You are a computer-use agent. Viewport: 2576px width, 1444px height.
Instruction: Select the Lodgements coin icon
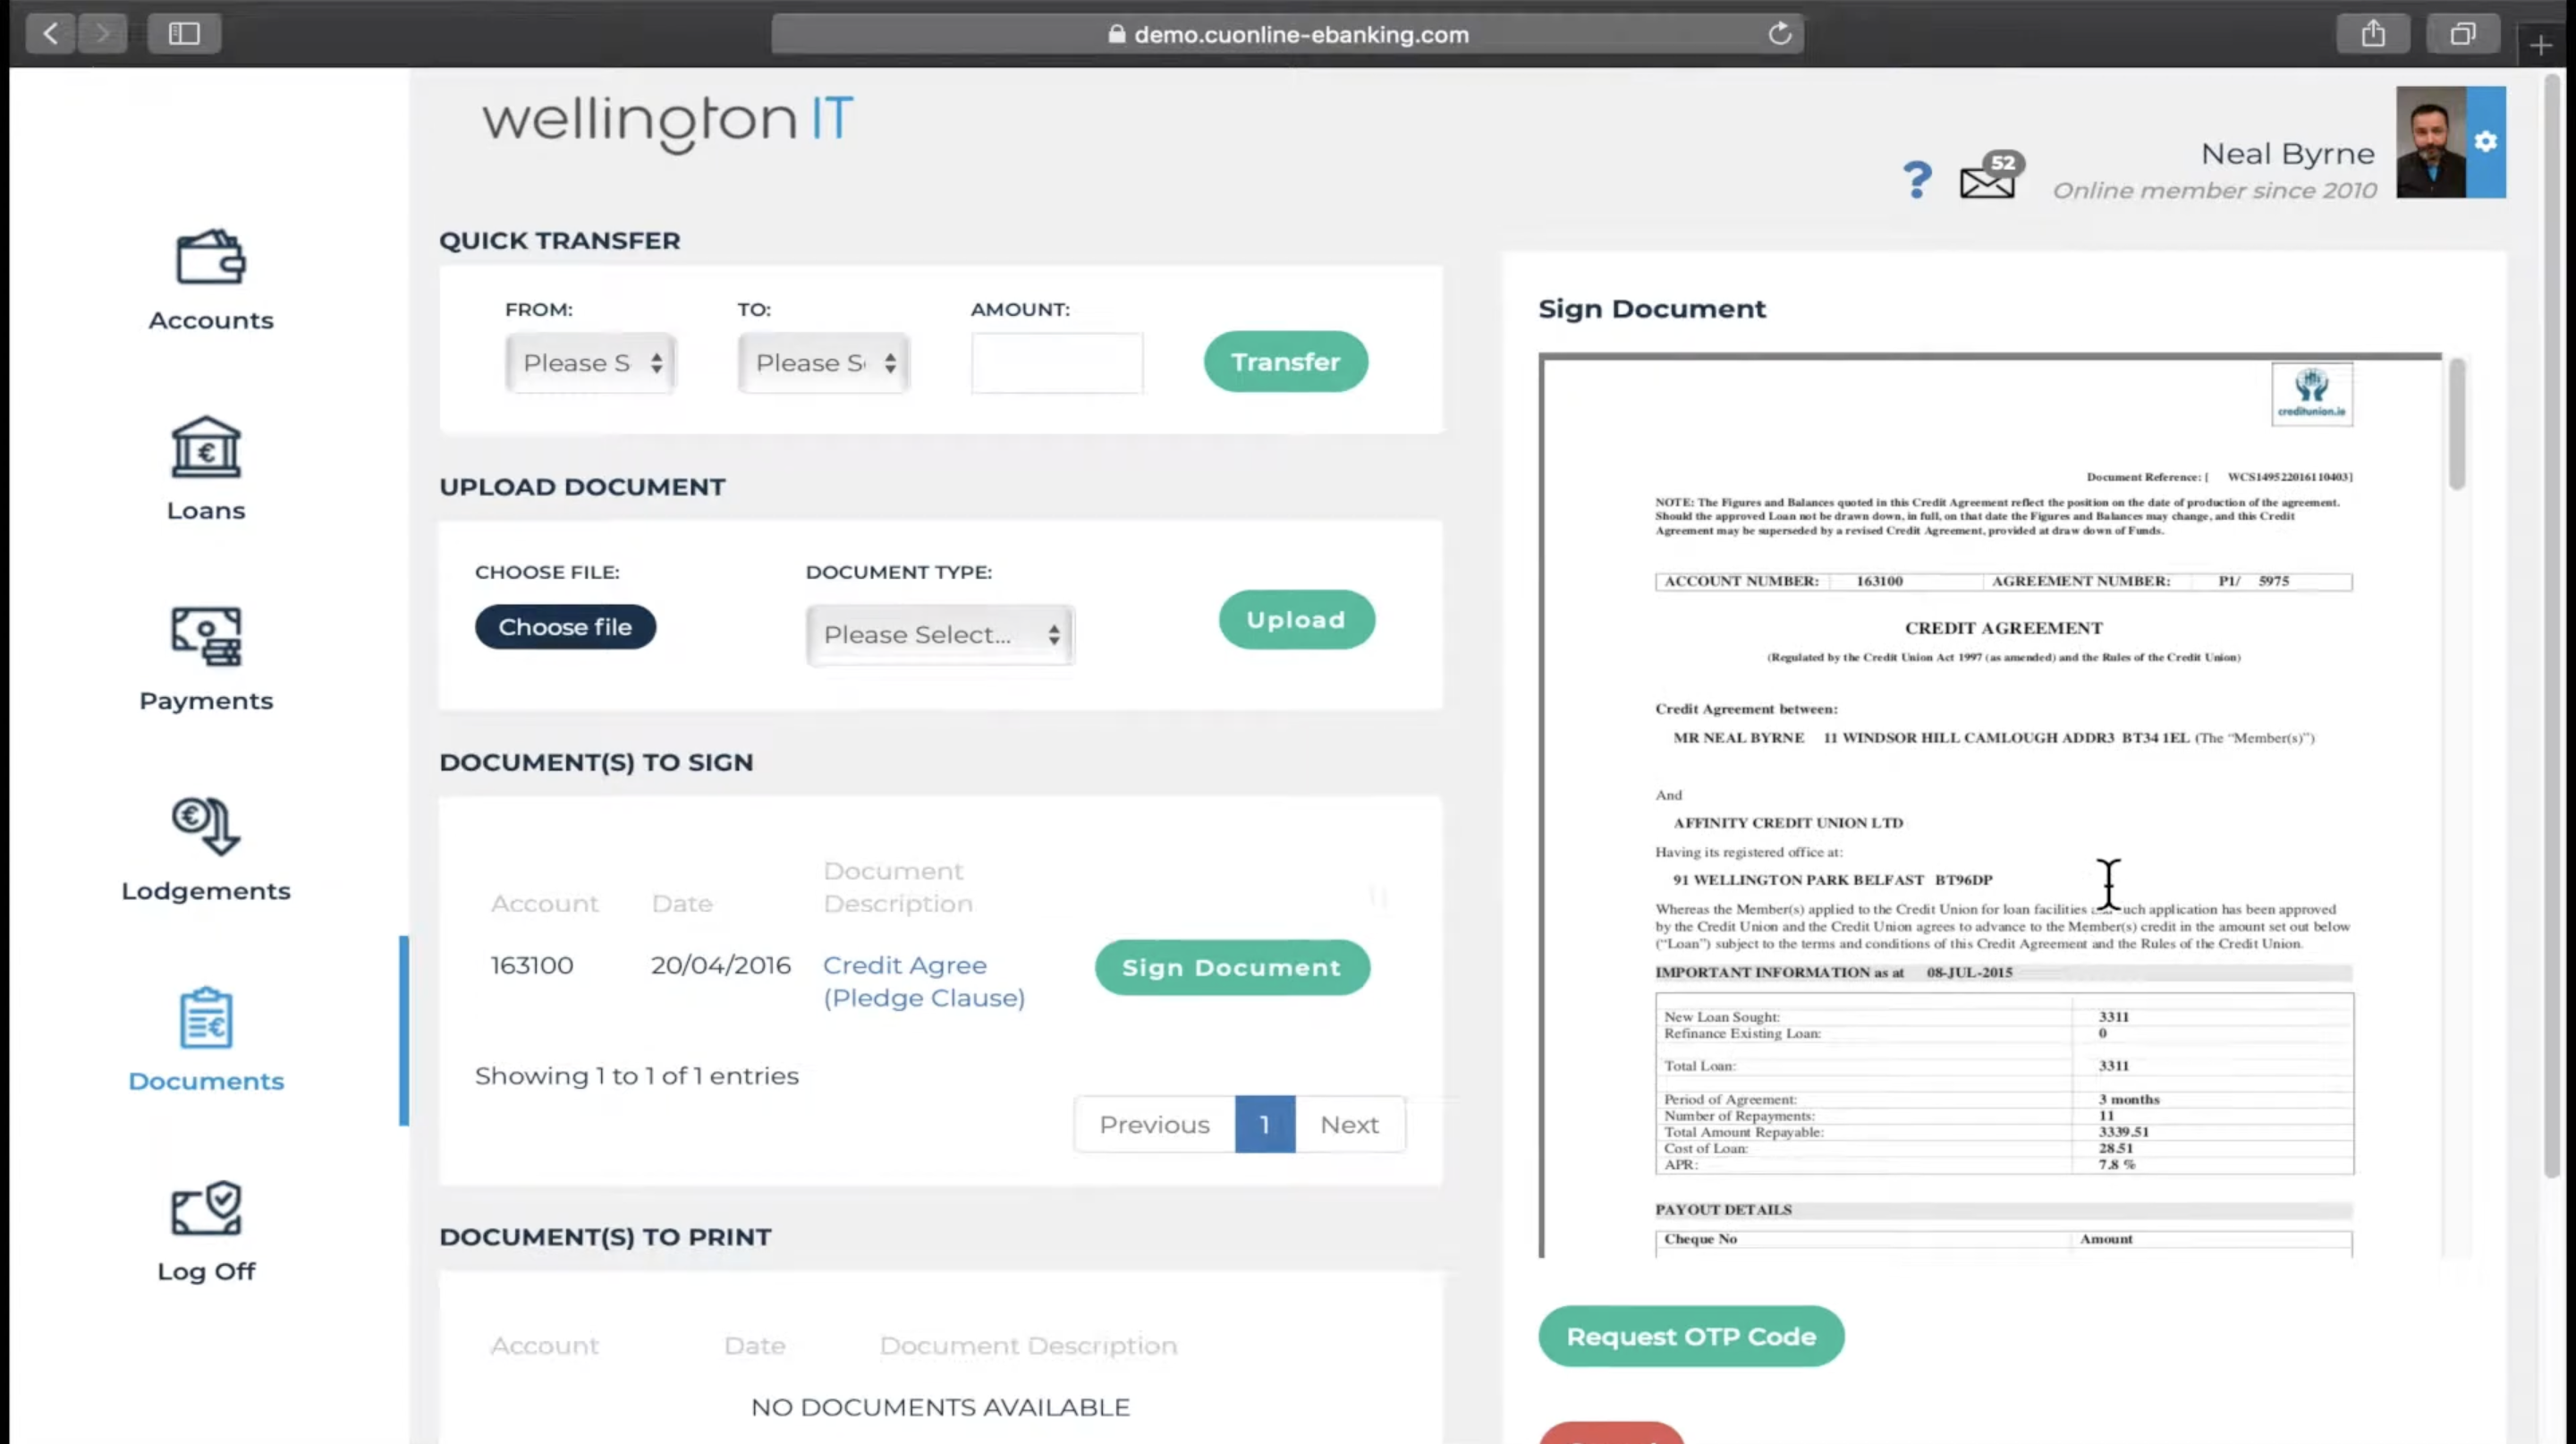(x=206, y=826)
